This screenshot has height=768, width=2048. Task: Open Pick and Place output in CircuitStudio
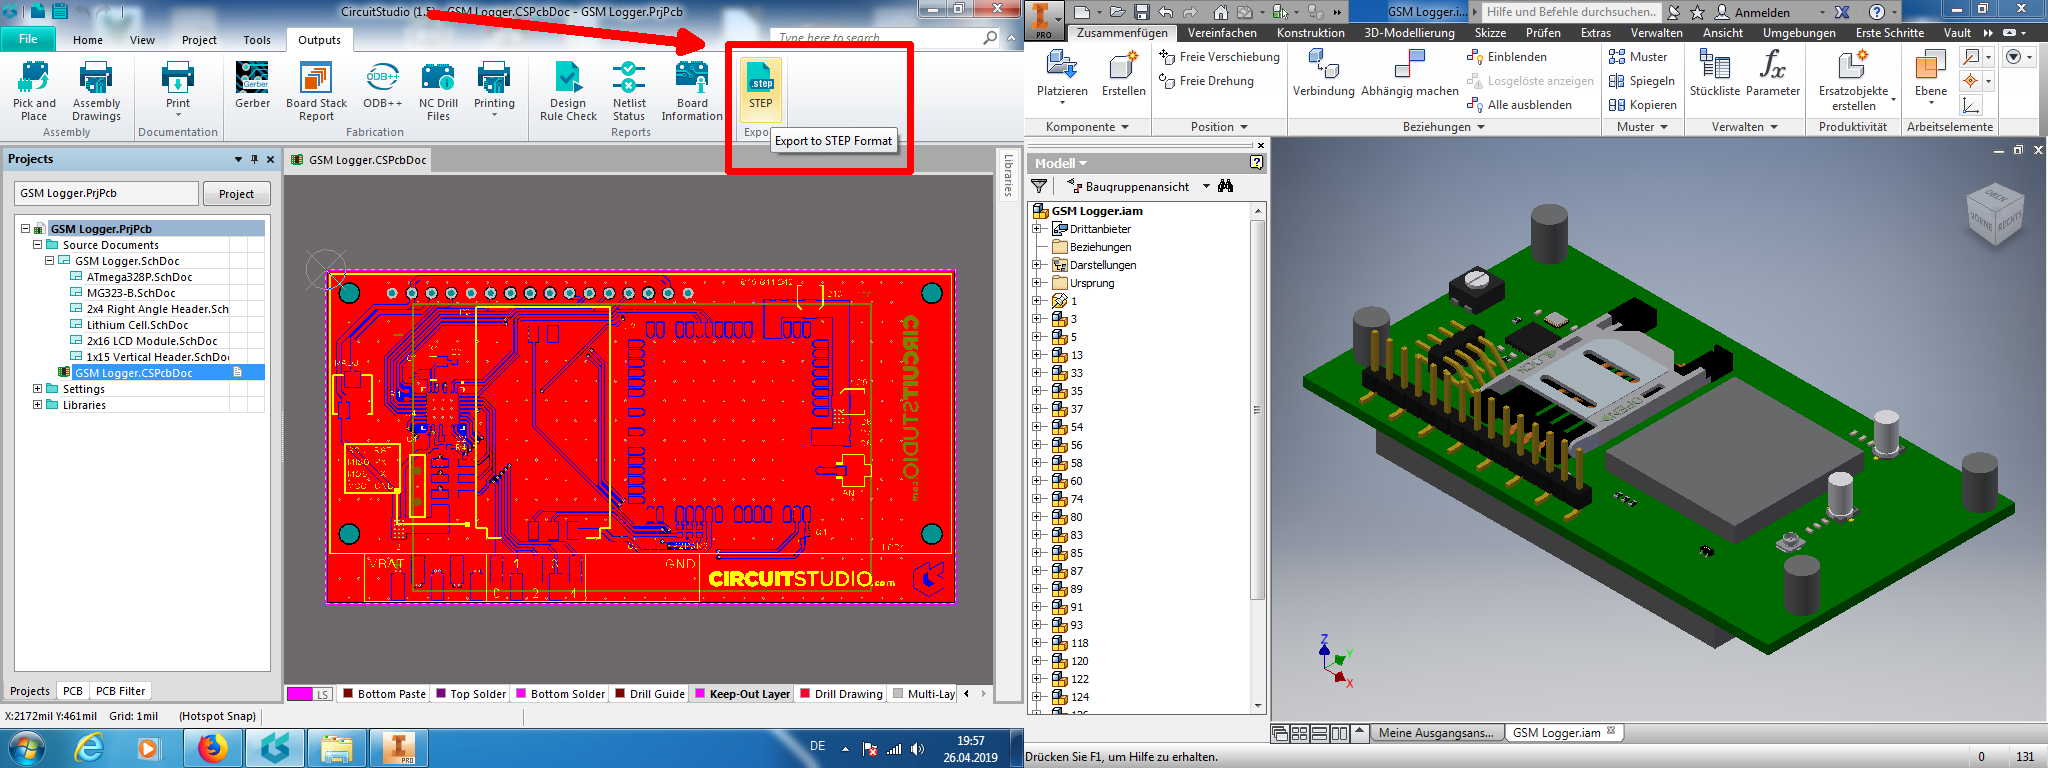34,91
